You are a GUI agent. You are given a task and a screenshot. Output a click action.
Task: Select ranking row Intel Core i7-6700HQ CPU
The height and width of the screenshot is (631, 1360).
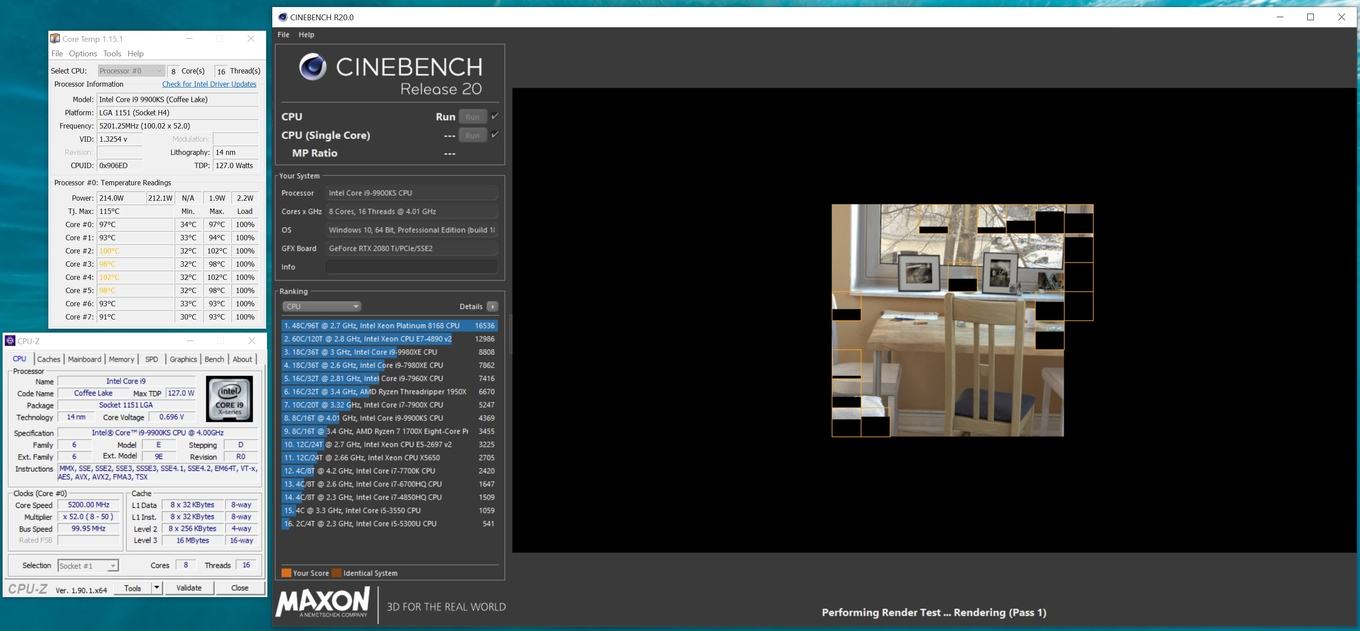(x=390, y=484)
